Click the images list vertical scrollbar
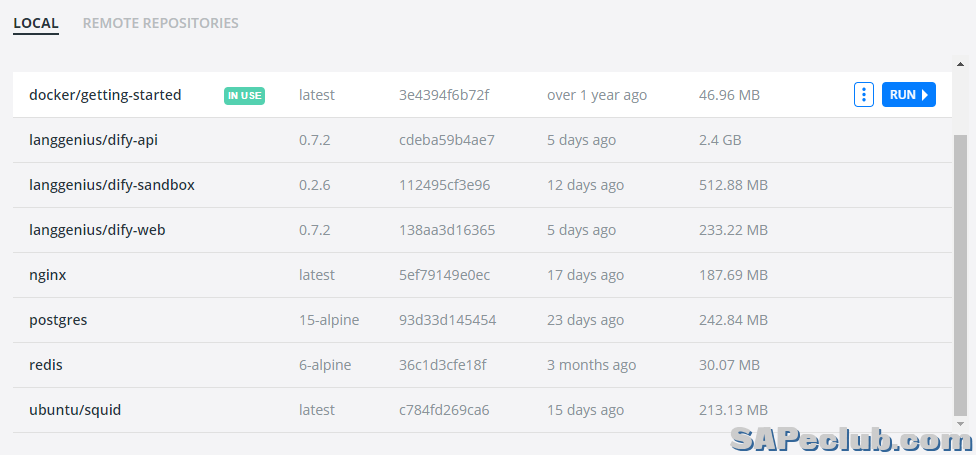Screen dimensions: 976x455 (x=960, y=270)
